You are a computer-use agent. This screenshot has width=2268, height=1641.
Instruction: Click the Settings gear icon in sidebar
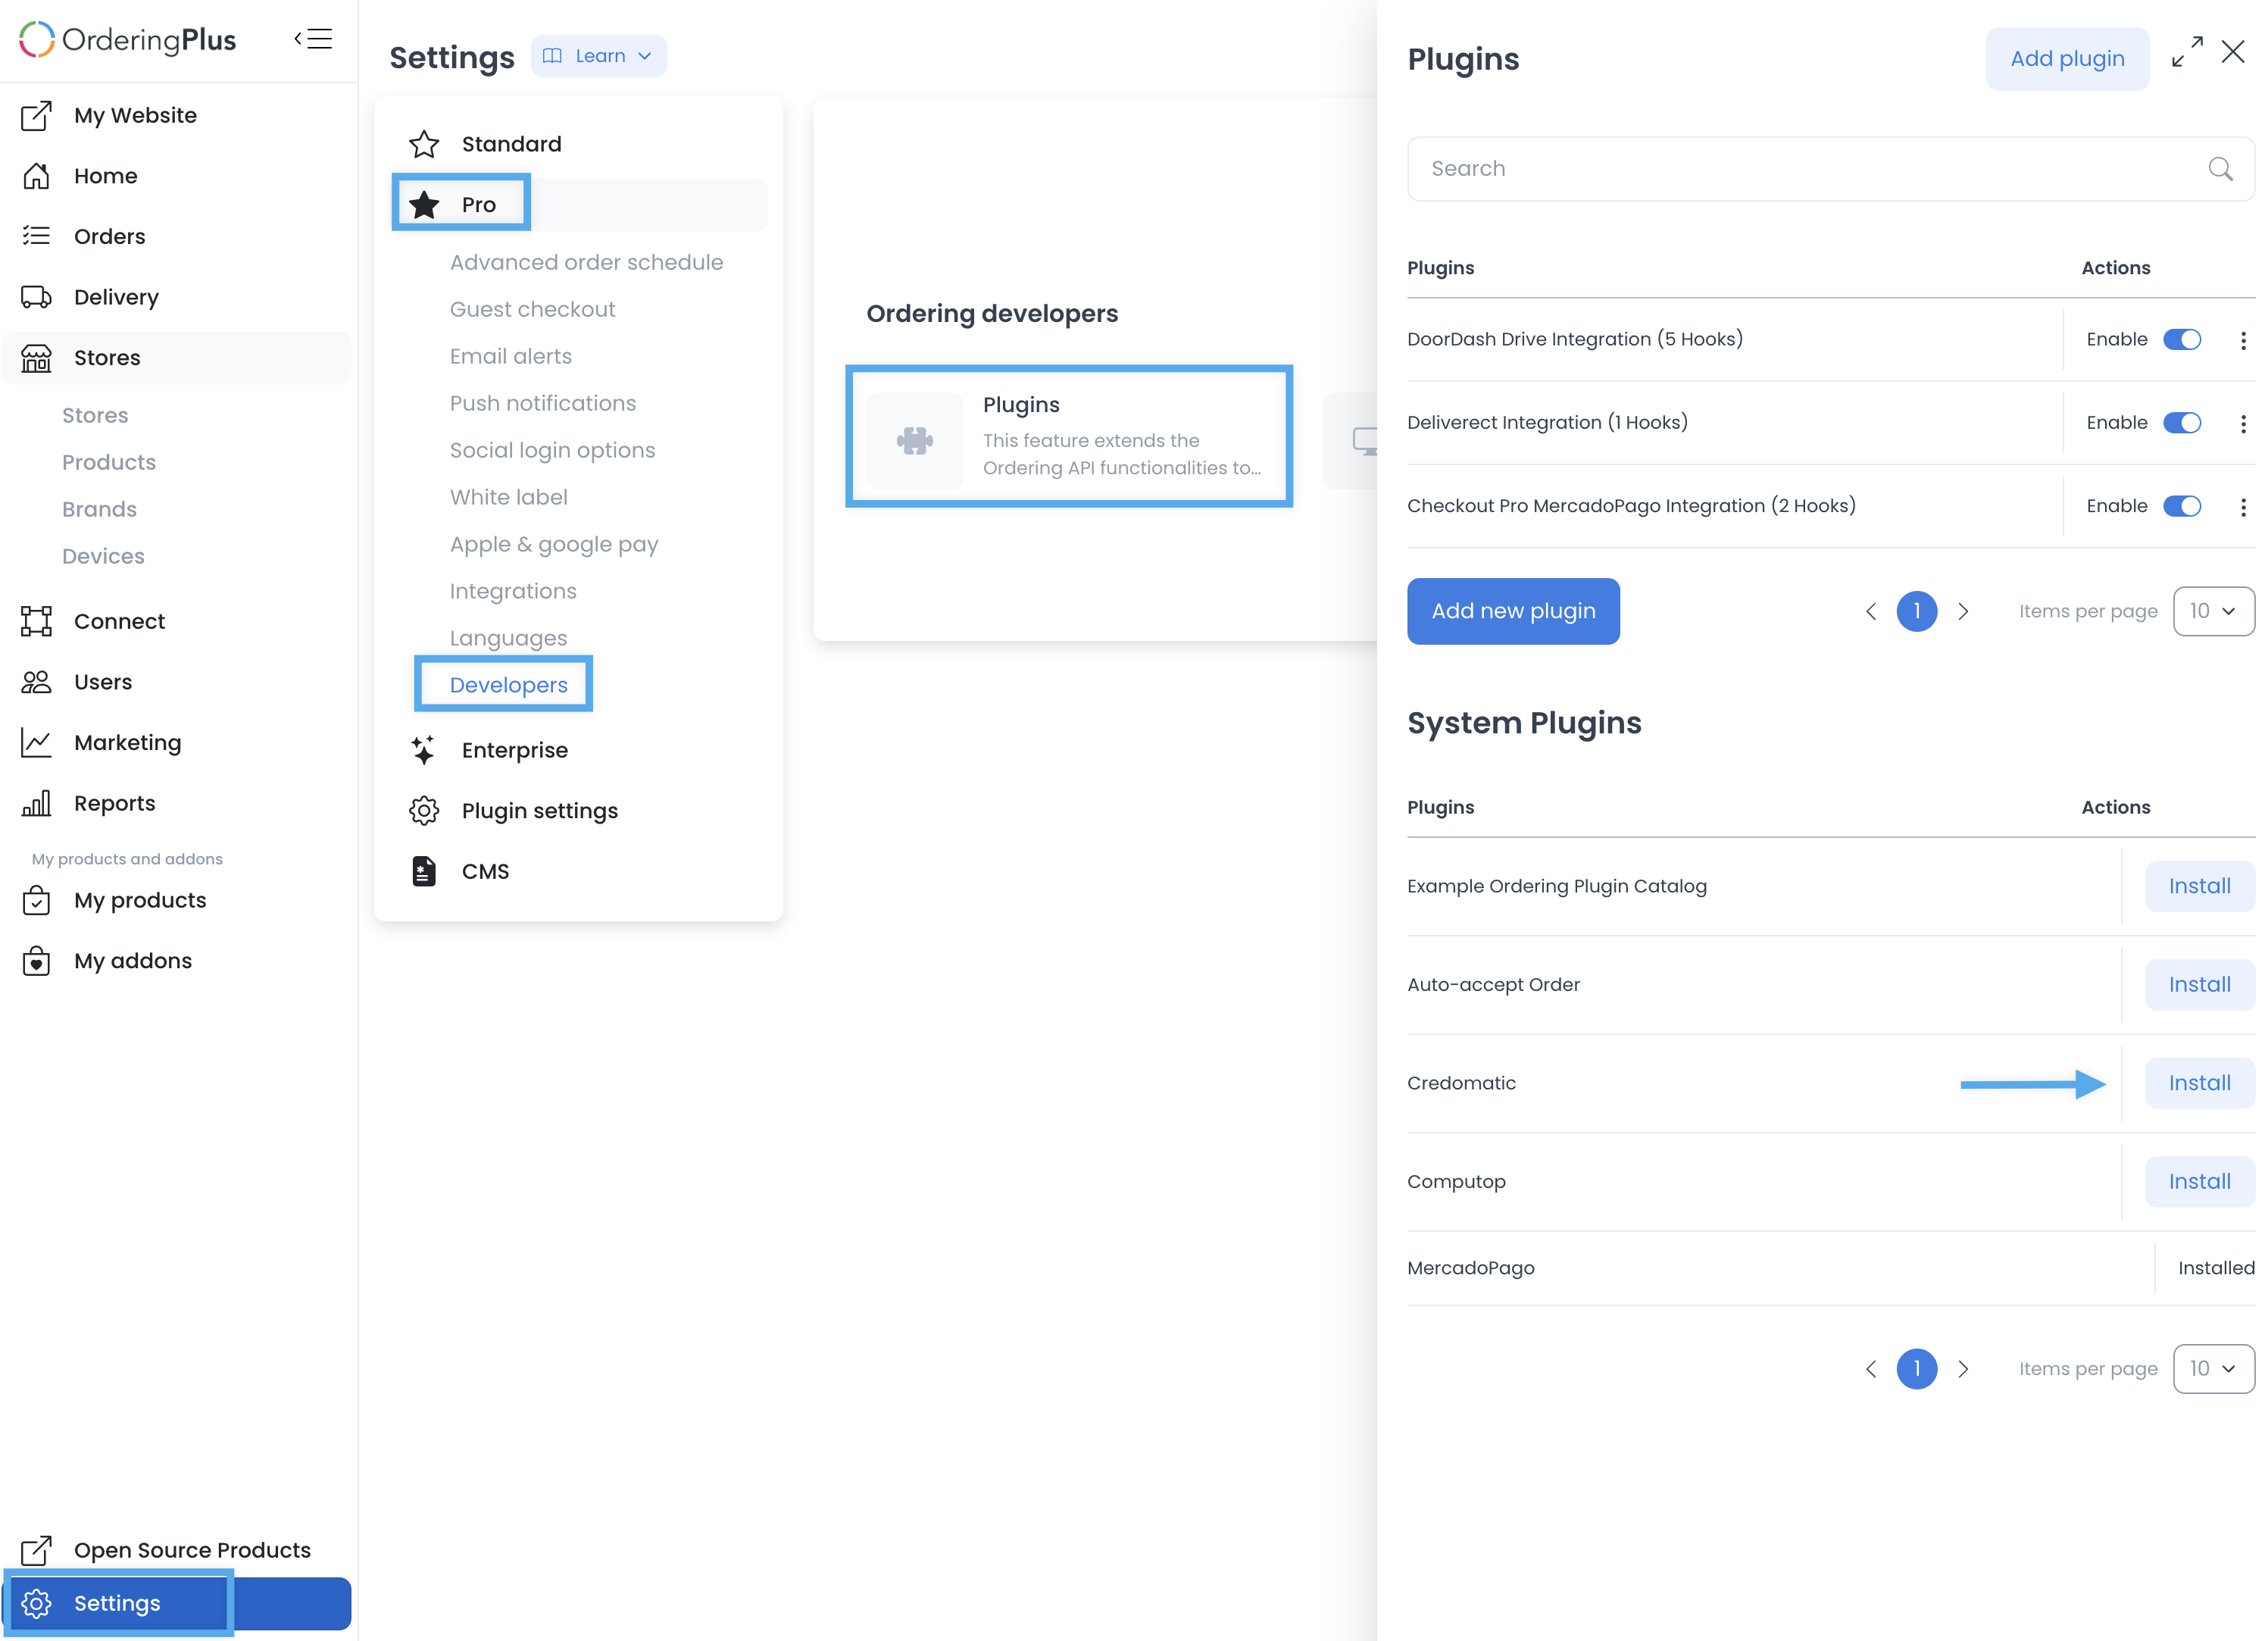point(36,1603)
